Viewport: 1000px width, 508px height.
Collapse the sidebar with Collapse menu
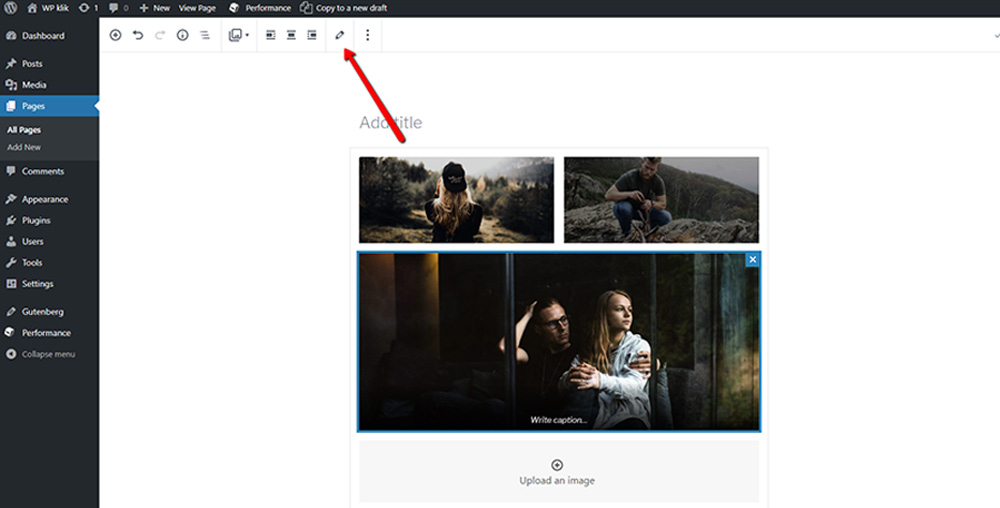pos(41,354)
